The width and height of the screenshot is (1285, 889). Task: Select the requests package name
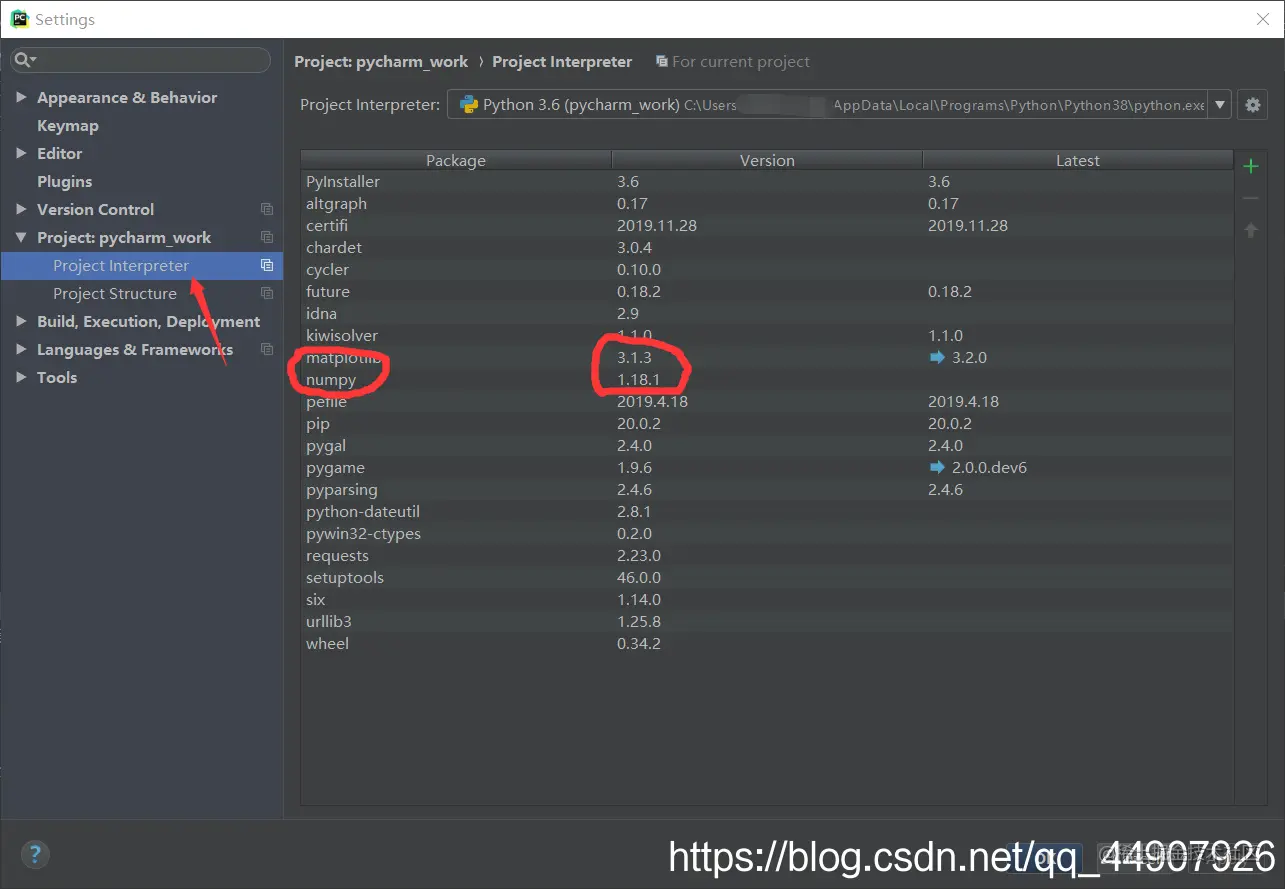click(337, 556)
